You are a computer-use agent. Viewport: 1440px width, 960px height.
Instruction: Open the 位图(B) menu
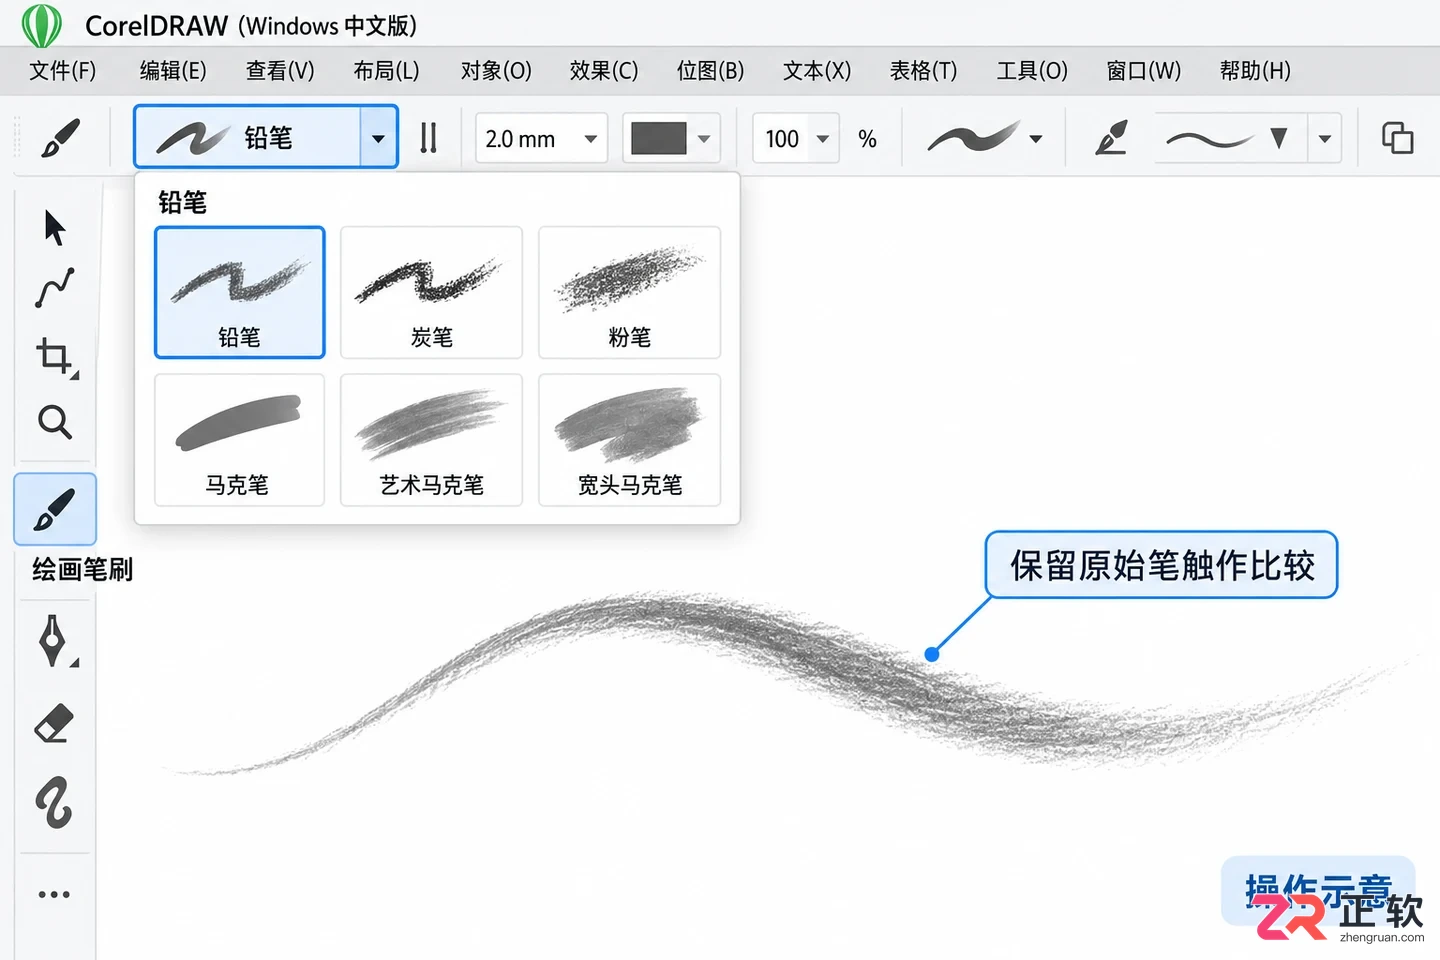(711, 71)
